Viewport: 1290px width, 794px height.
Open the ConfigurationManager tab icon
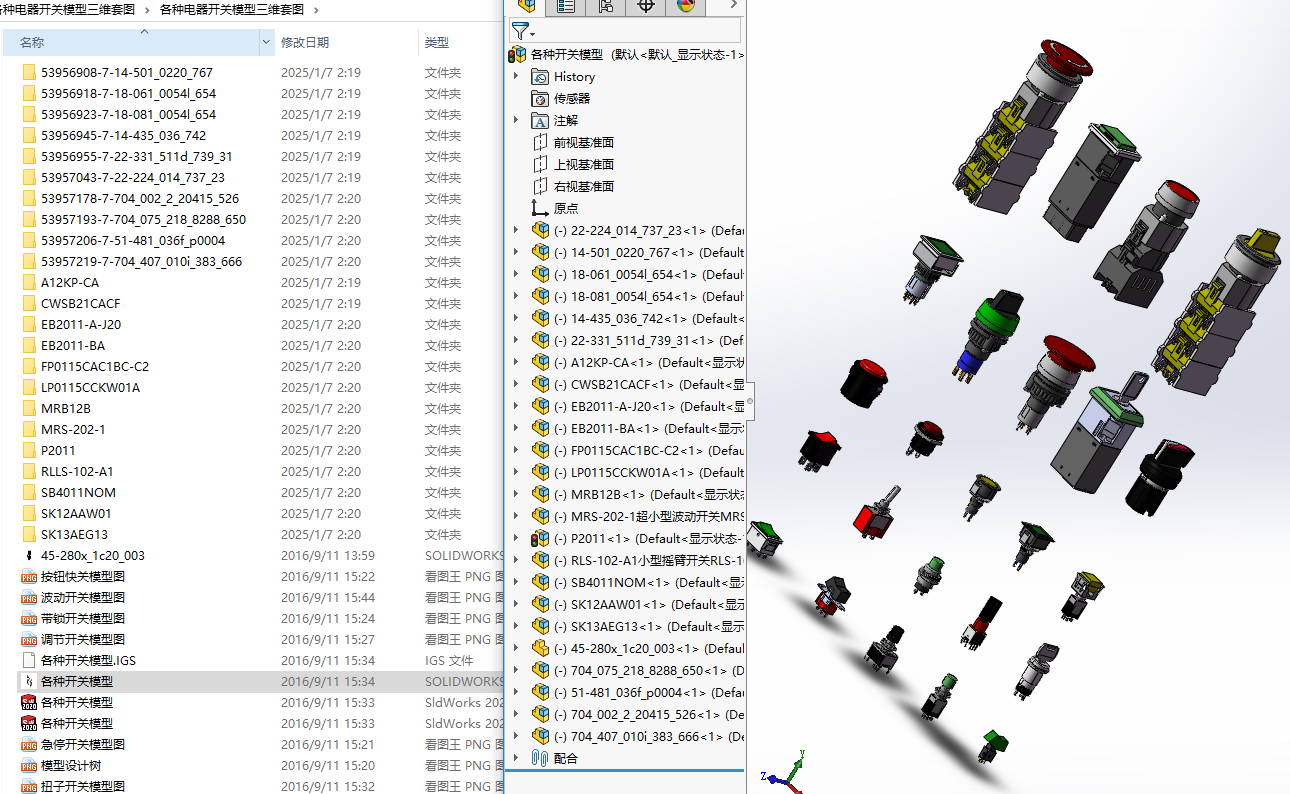(606, 6)
